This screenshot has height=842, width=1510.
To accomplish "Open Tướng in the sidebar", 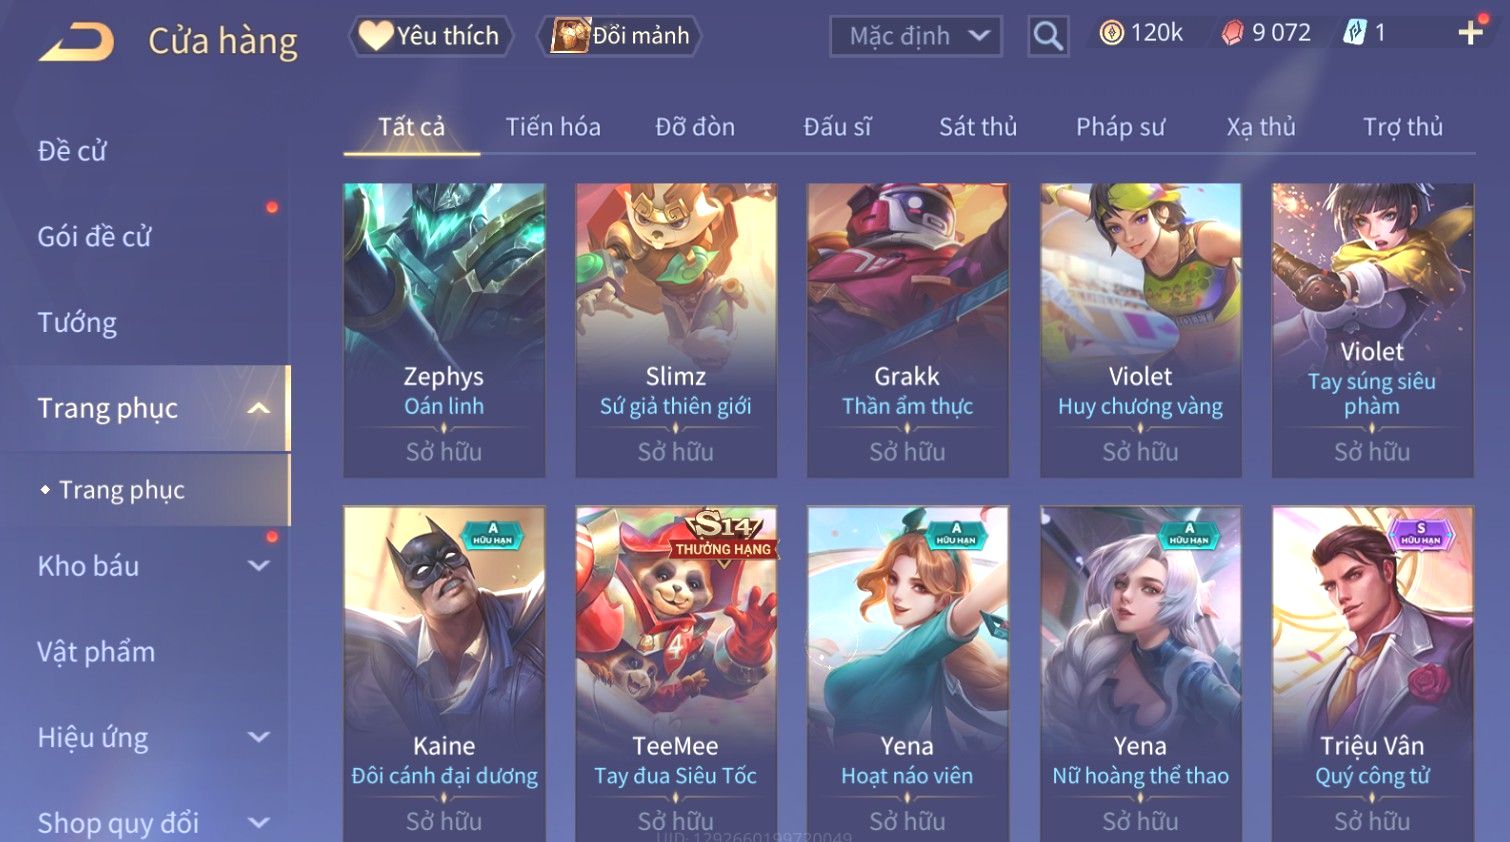I will pyautogui.click(x=78, y=322).
